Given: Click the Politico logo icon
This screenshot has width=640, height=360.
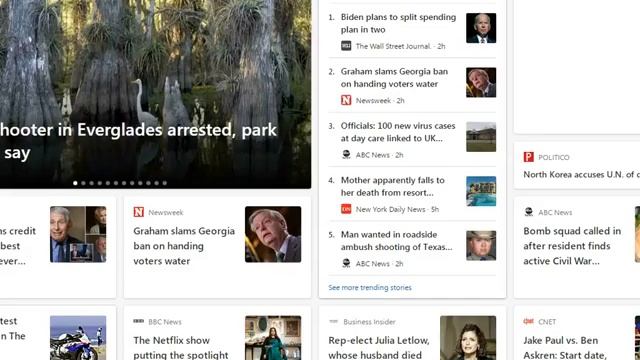Looking at the screenshot, I should pos(529,157).
